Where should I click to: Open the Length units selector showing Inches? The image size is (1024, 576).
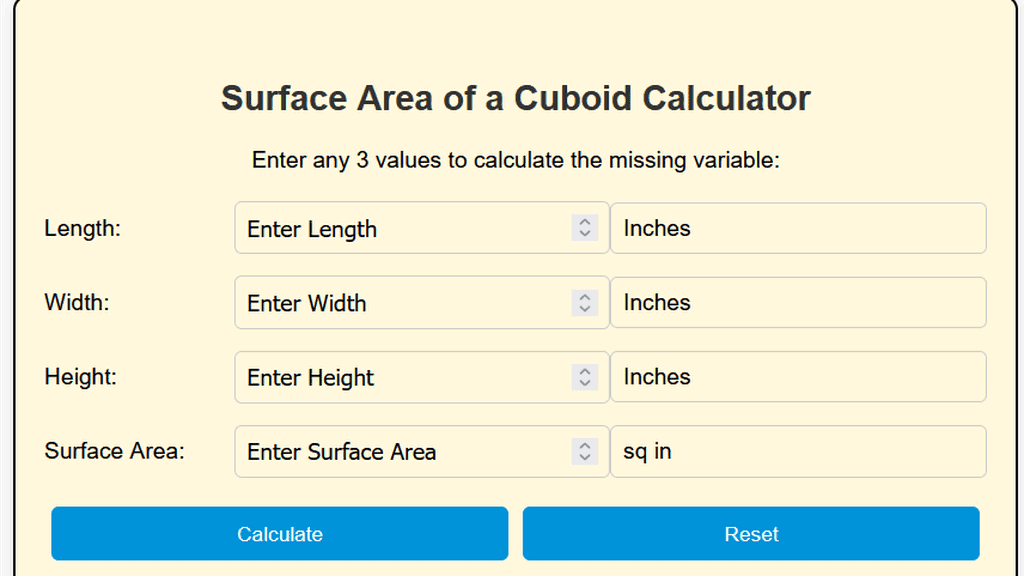(797, 228)
